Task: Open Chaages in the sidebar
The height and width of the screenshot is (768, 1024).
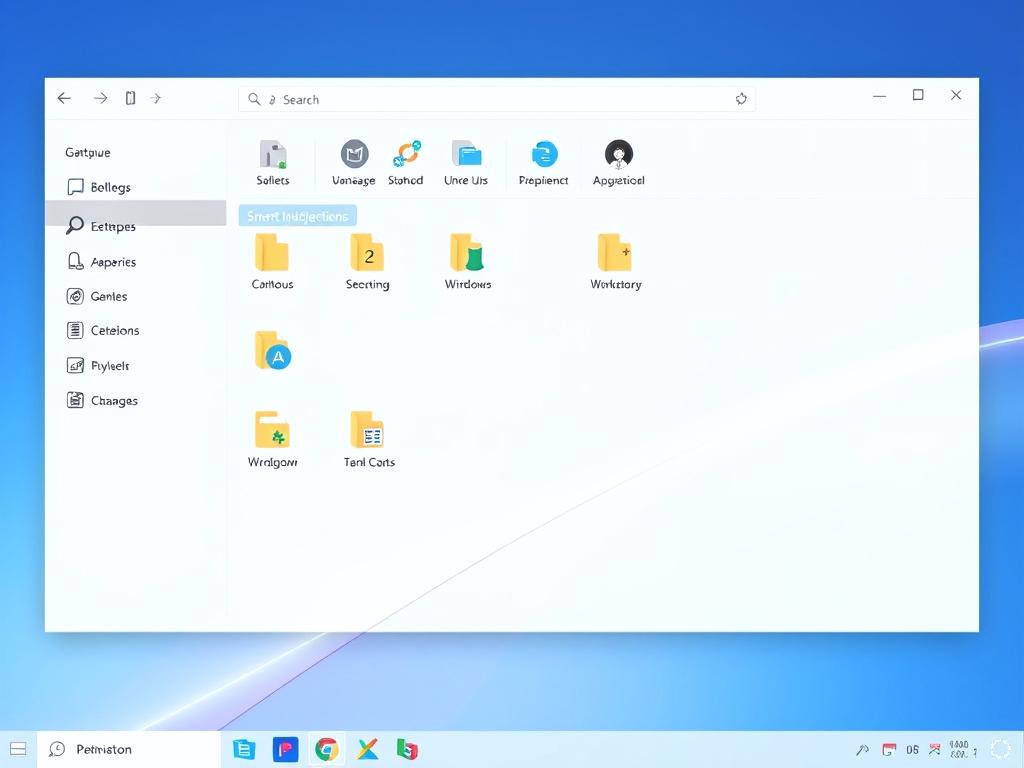Action: tap(114, 401)
